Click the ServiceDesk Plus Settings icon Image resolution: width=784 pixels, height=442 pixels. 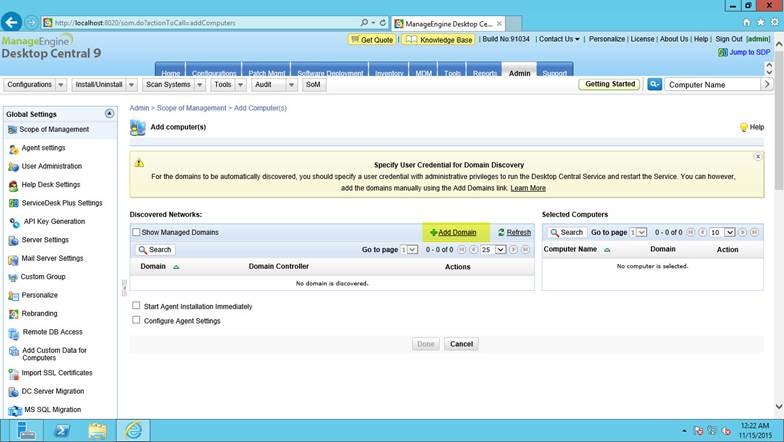(x=14, y=204)
